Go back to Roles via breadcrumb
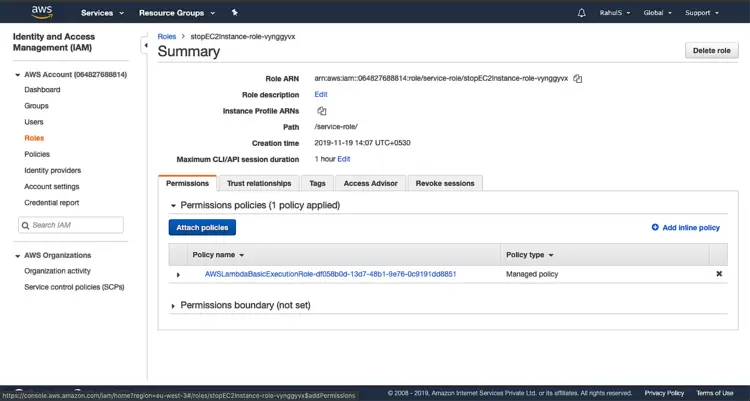Viewport: 750px width, 401px height. tap(167, 36)
